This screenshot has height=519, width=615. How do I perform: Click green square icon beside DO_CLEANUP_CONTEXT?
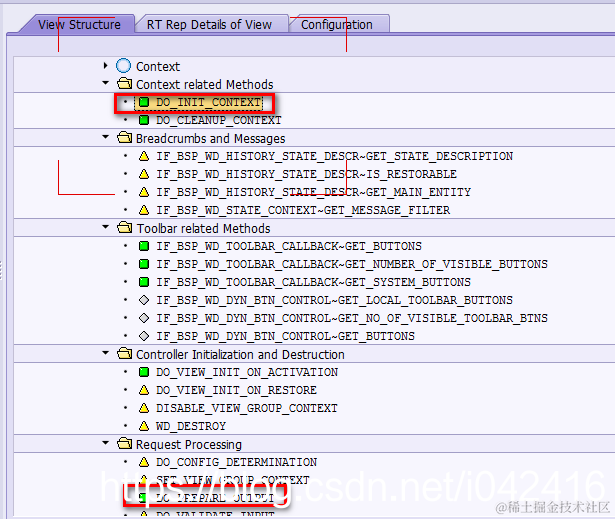click(144, 120)
